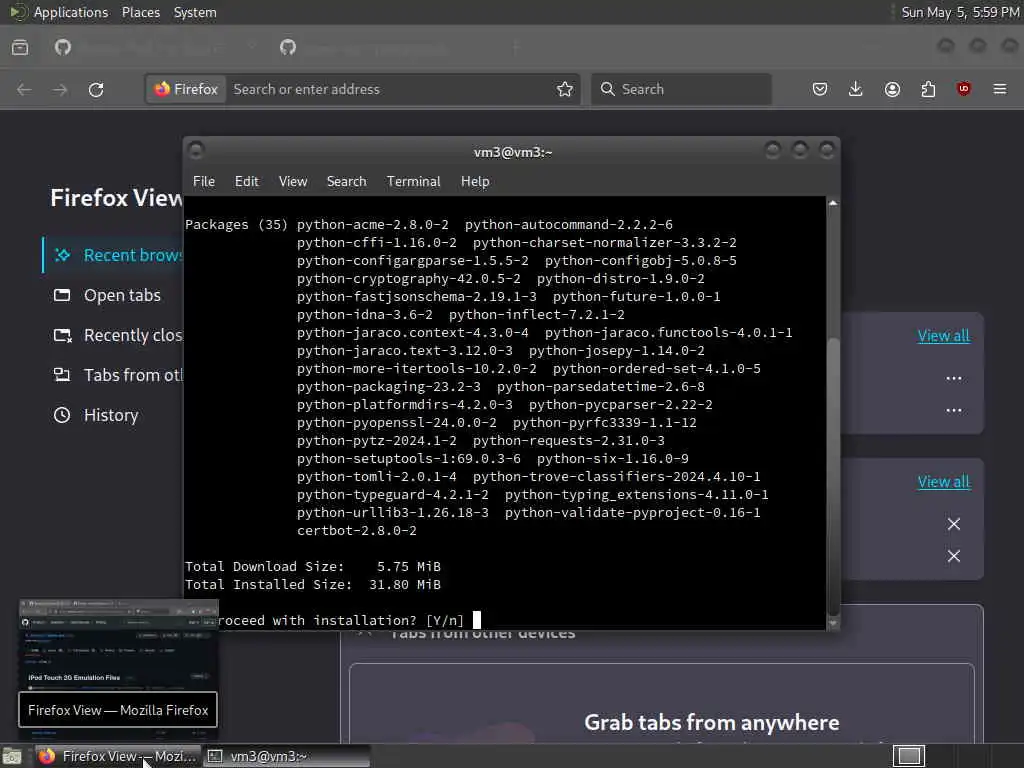Switch to Firefox View taskbar button
The height and width of the screenshot is (768, 1024).
117,756
